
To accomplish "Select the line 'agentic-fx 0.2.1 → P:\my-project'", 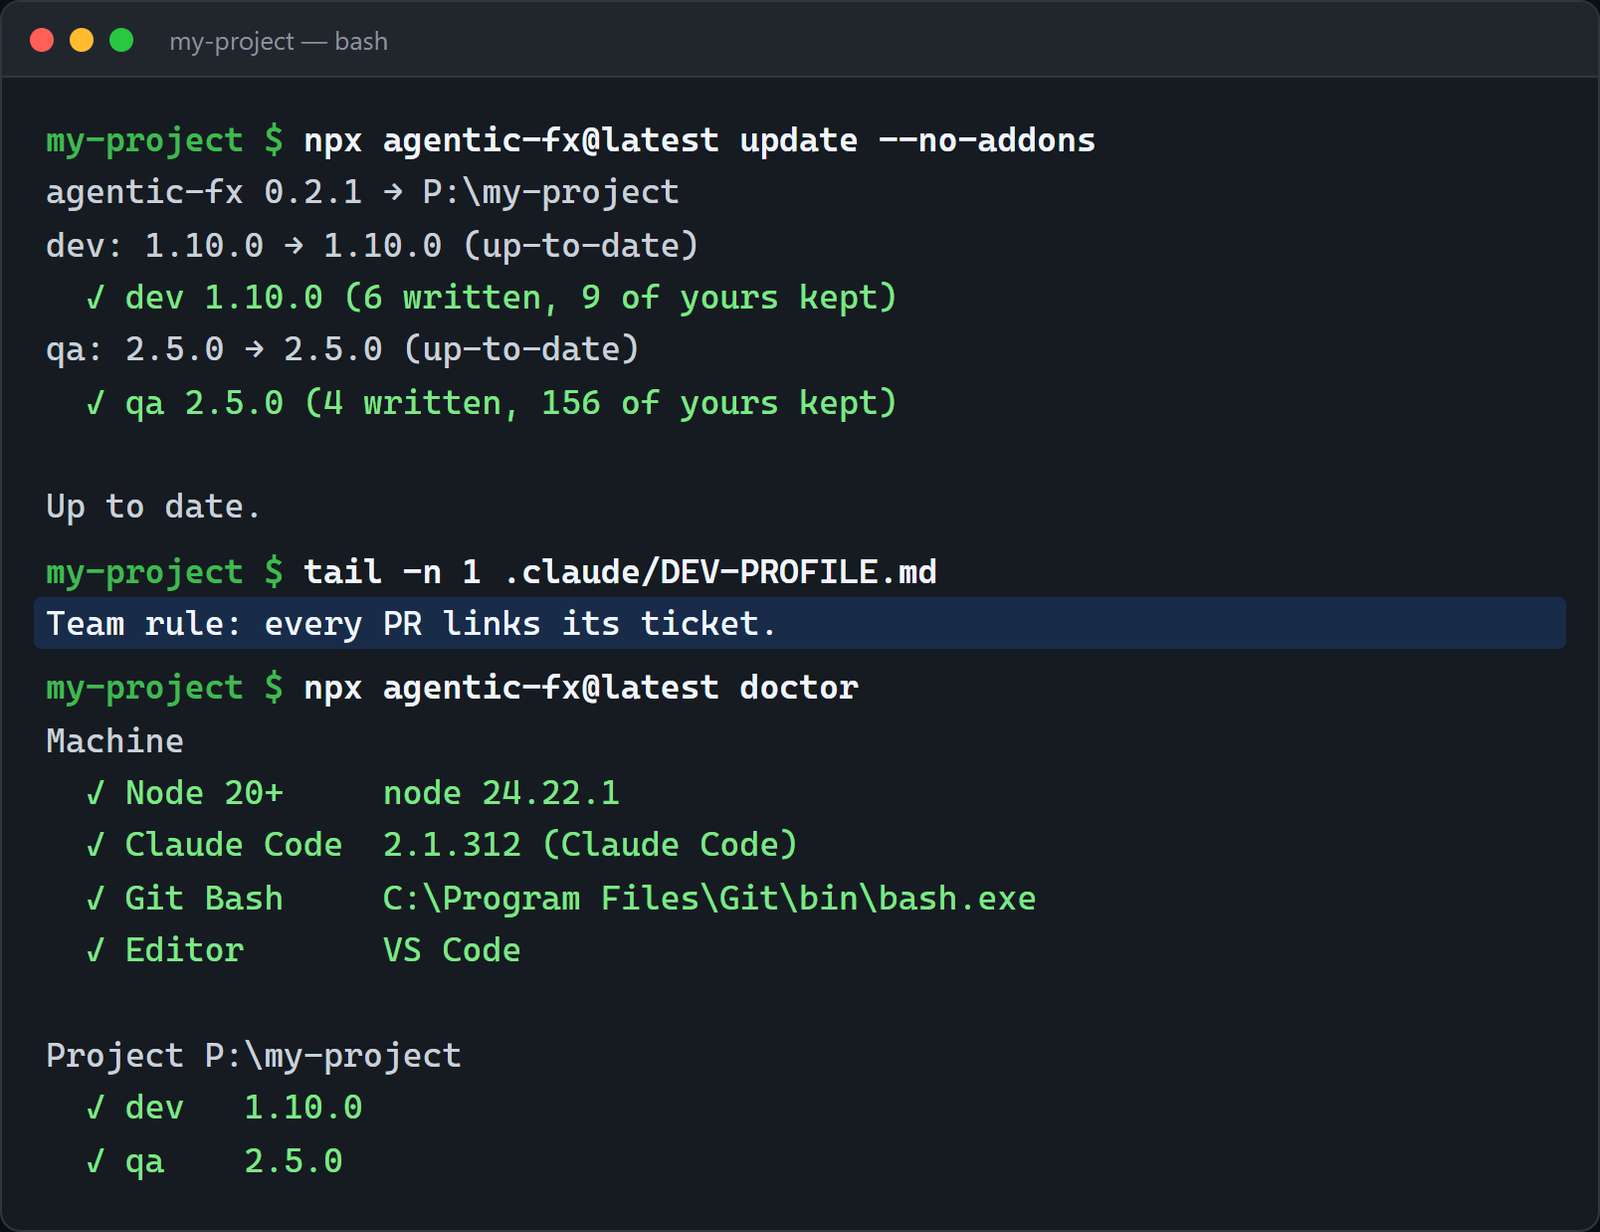I will [x=362, y=192].
